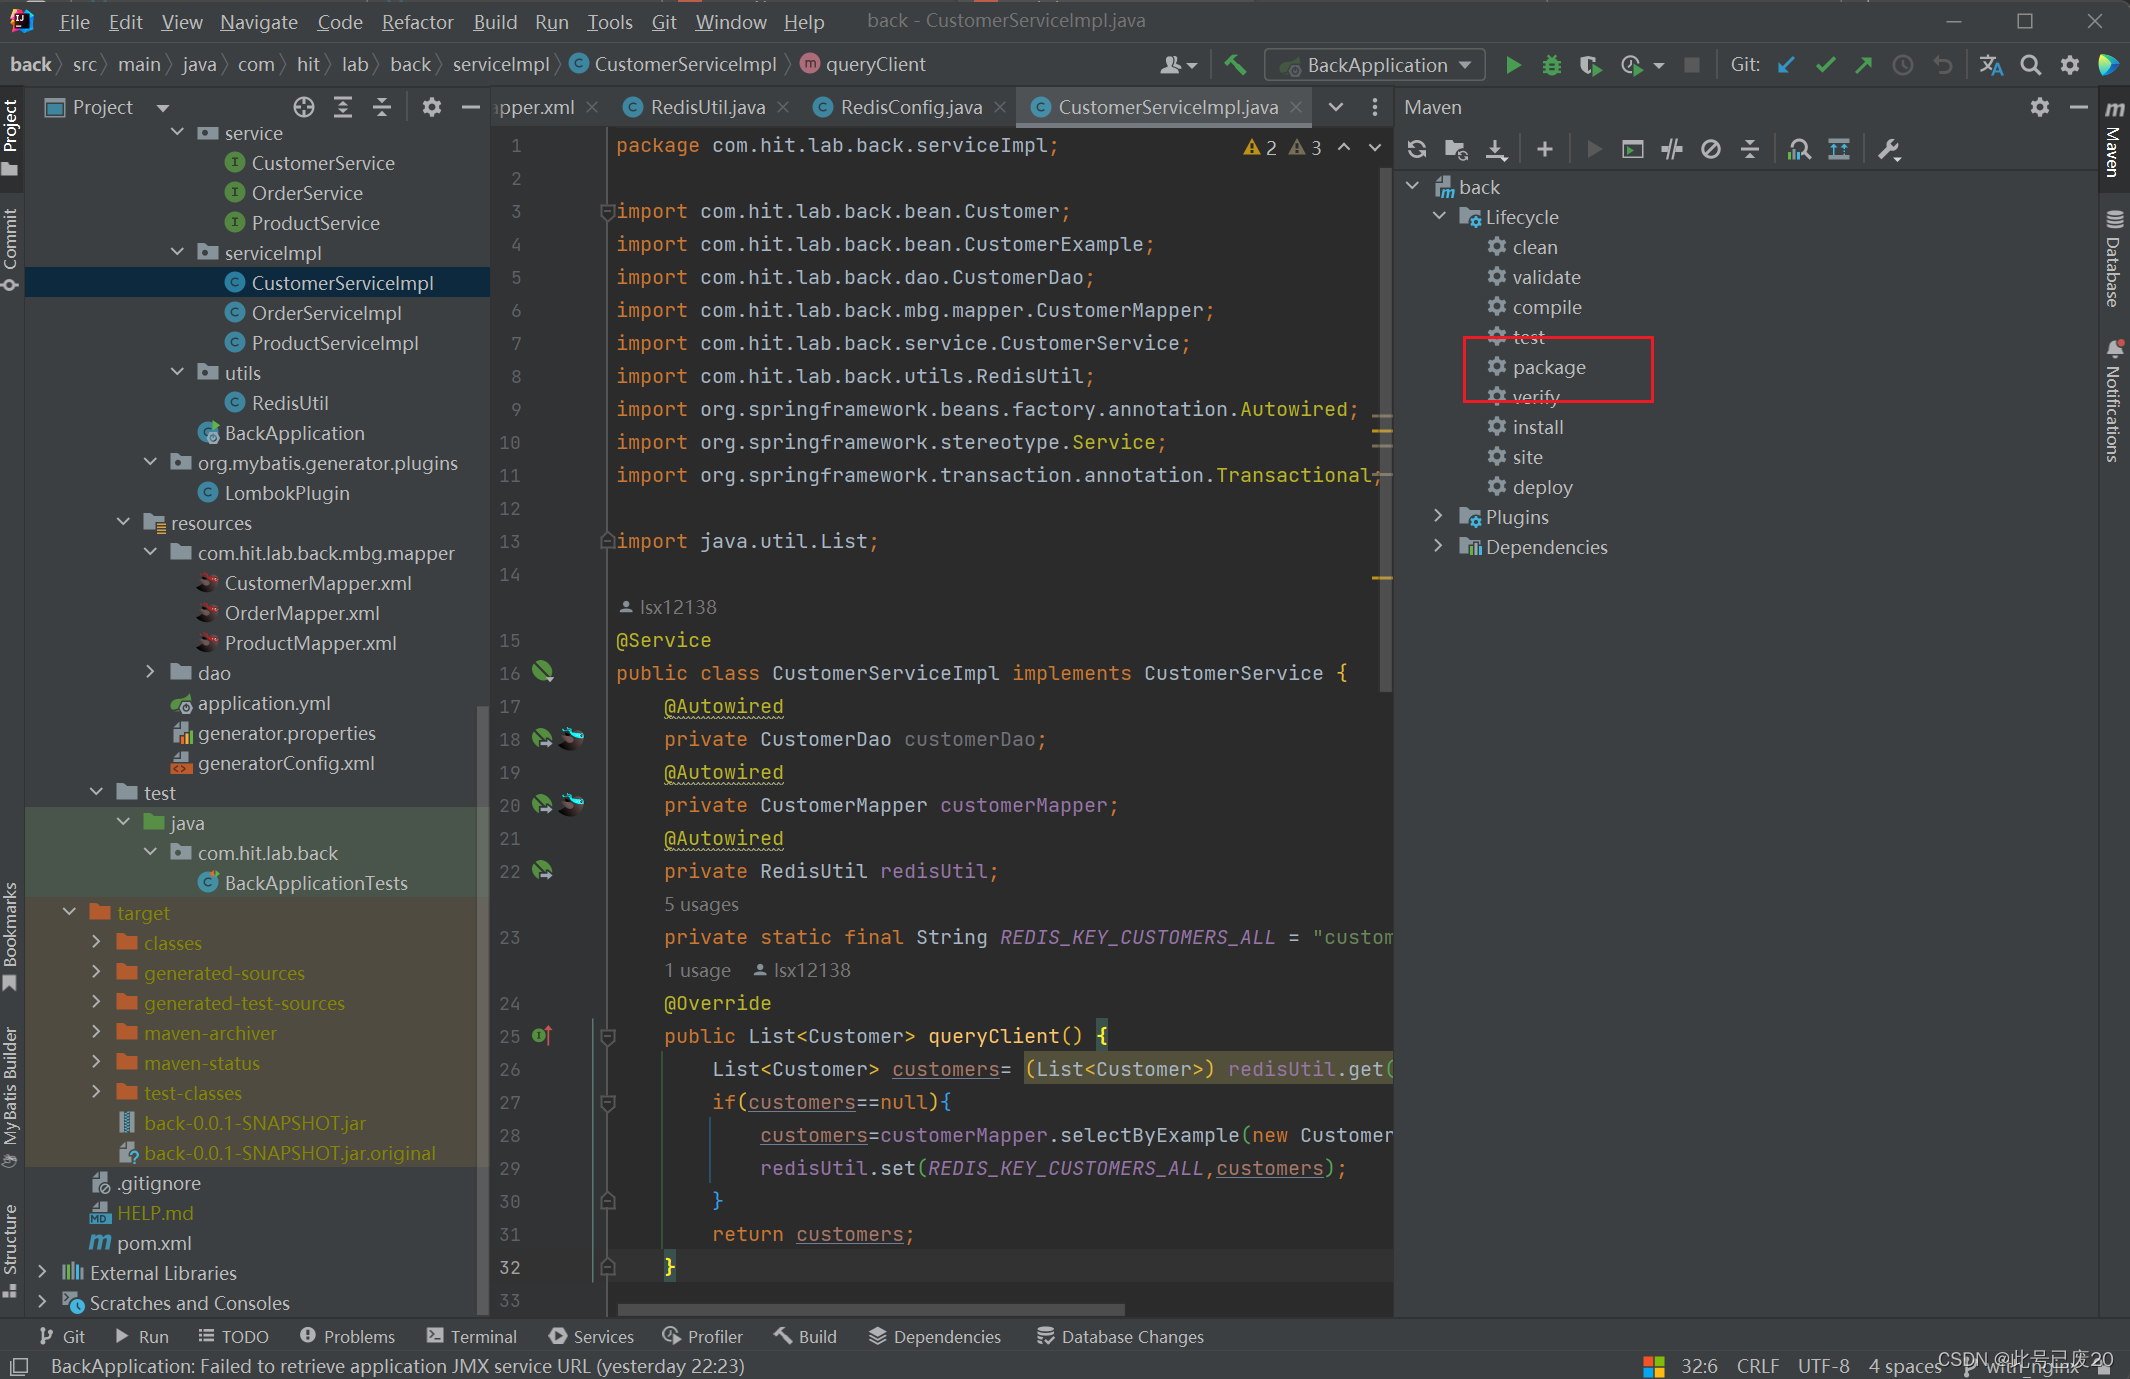Open Maven settings with the wrench icon
Viewport: 2130px width, 1379px height.
point(1889,148)
